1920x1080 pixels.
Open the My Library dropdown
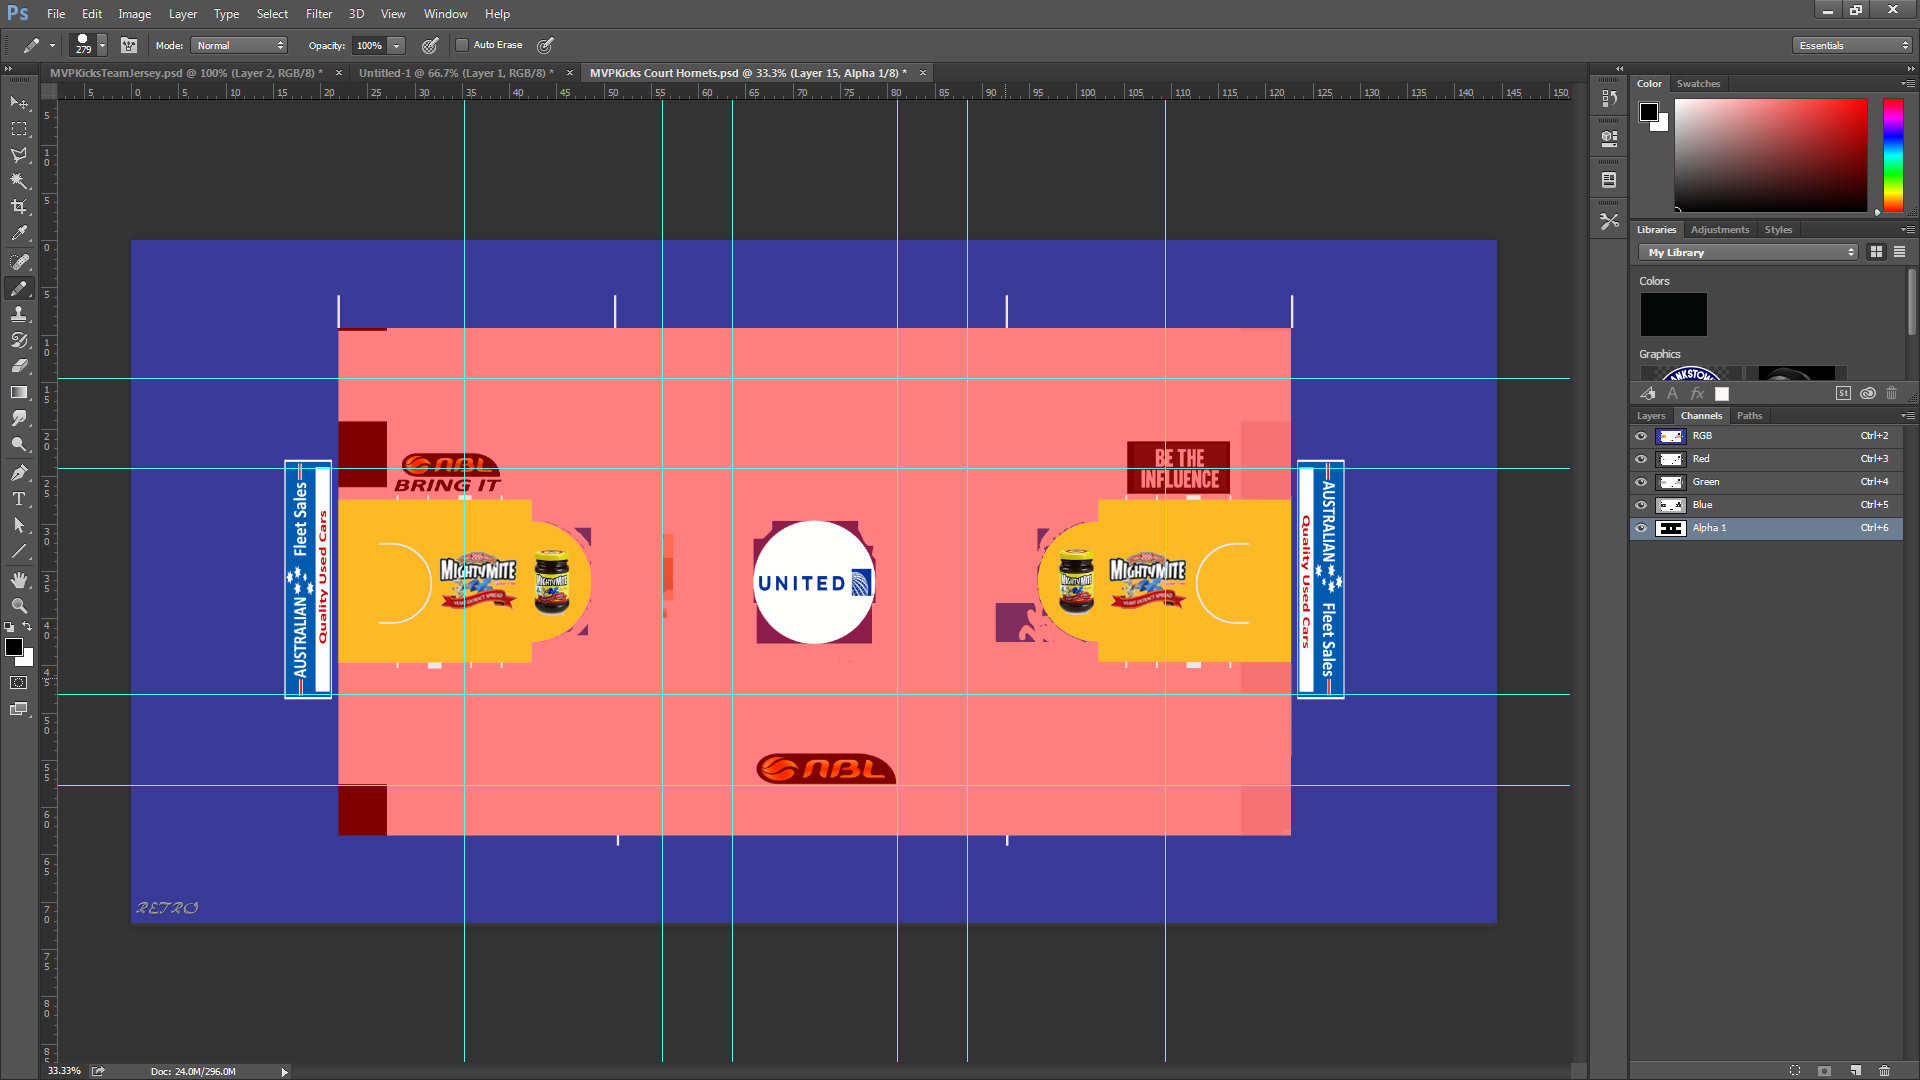click(x=1748, y=252)
